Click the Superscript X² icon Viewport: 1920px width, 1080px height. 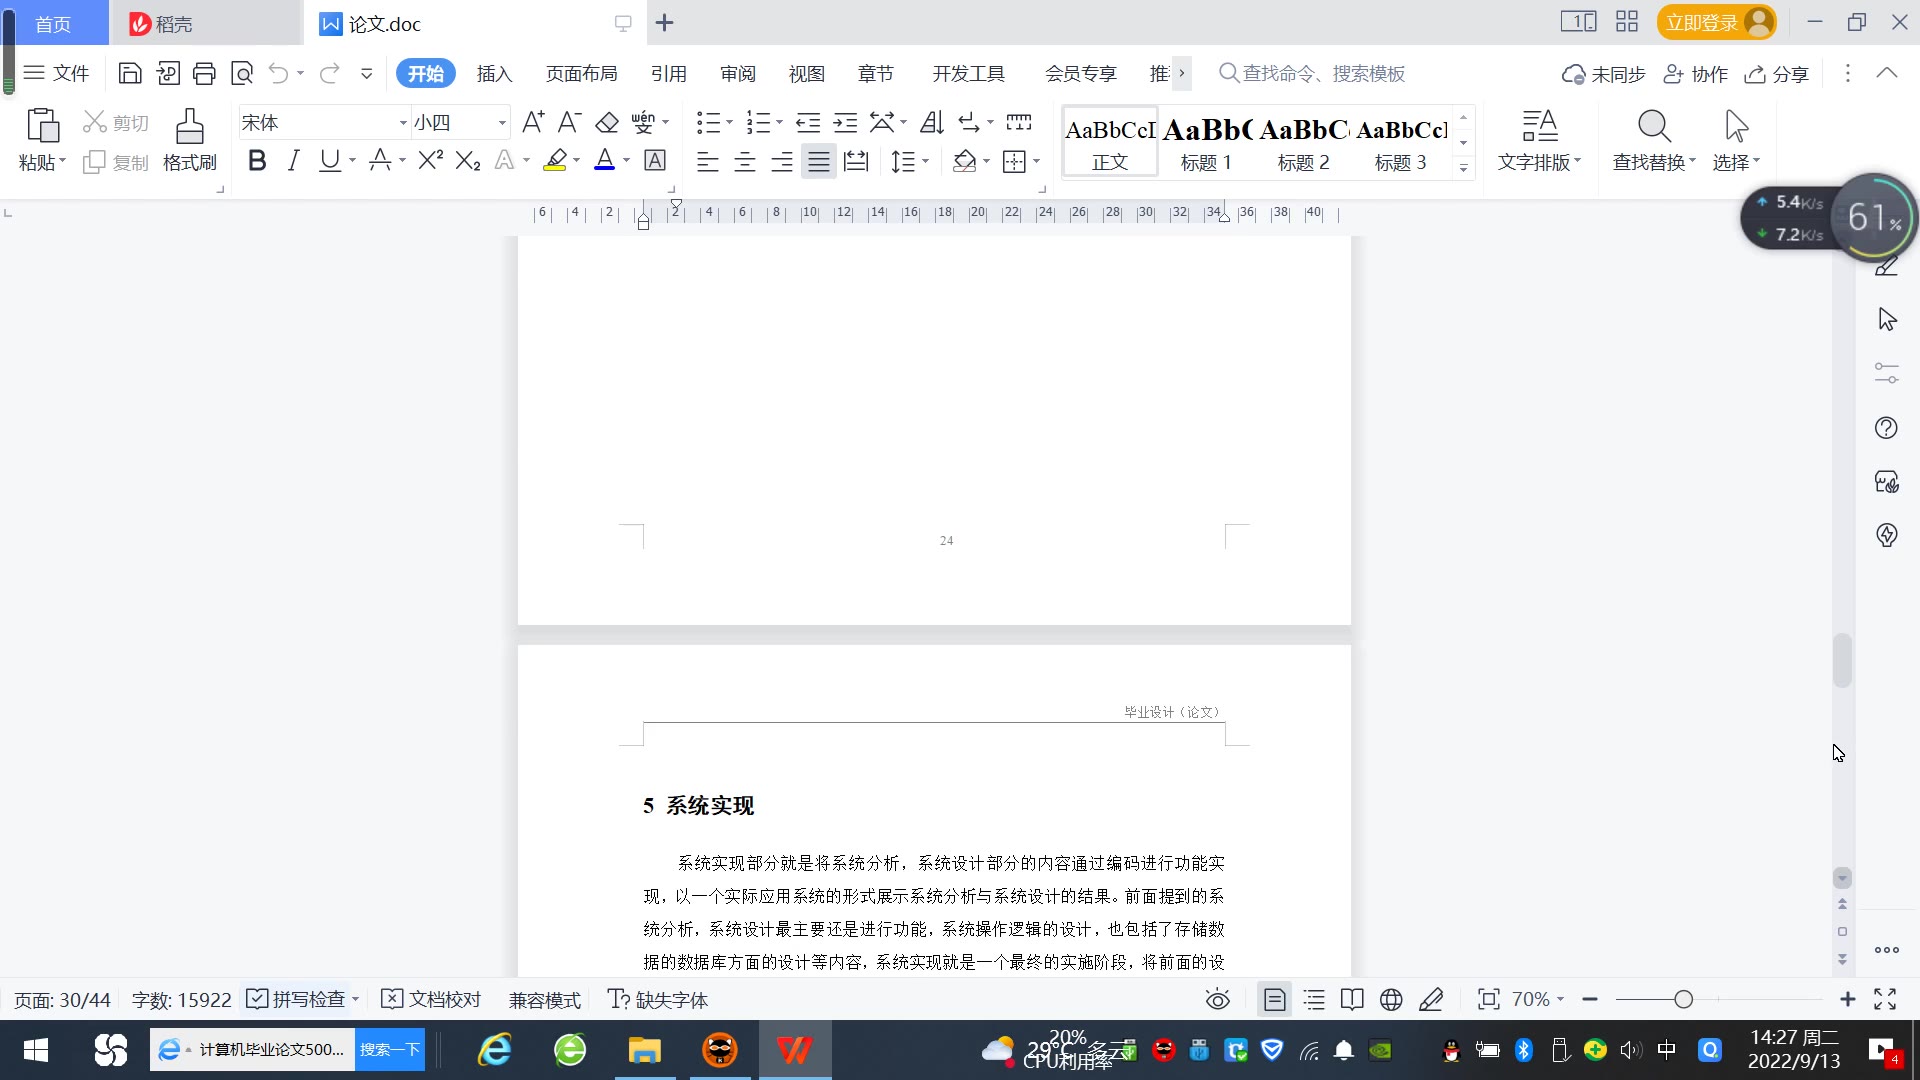(x=430, y=161)
